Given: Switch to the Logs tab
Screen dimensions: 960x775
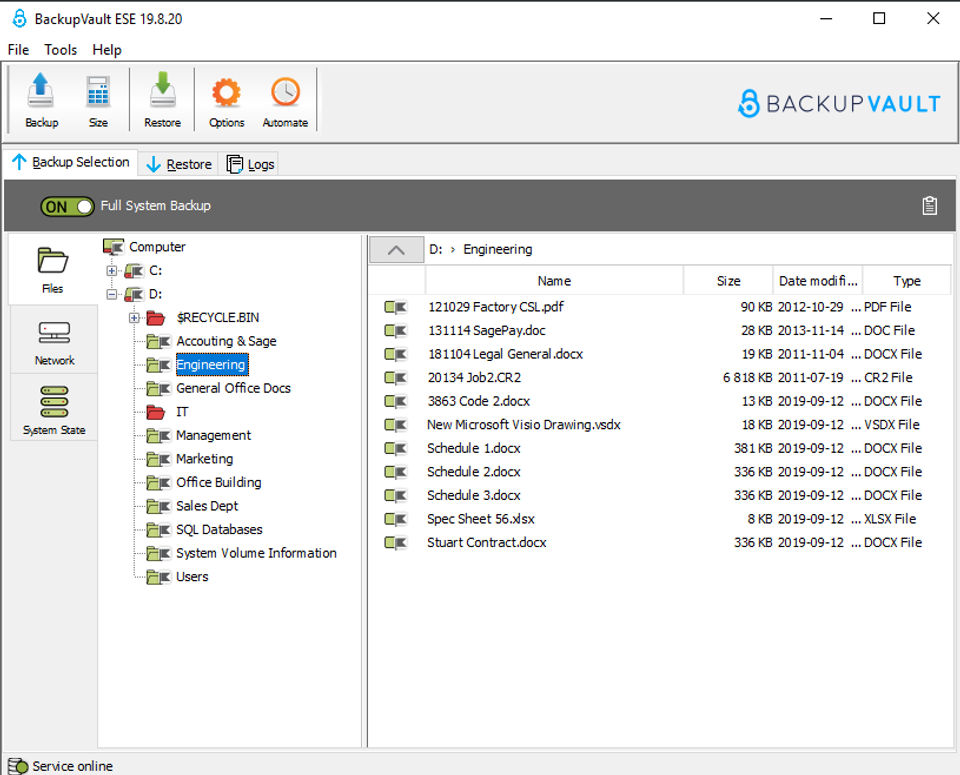Looking at the screenshot, I should coord(250,164).
